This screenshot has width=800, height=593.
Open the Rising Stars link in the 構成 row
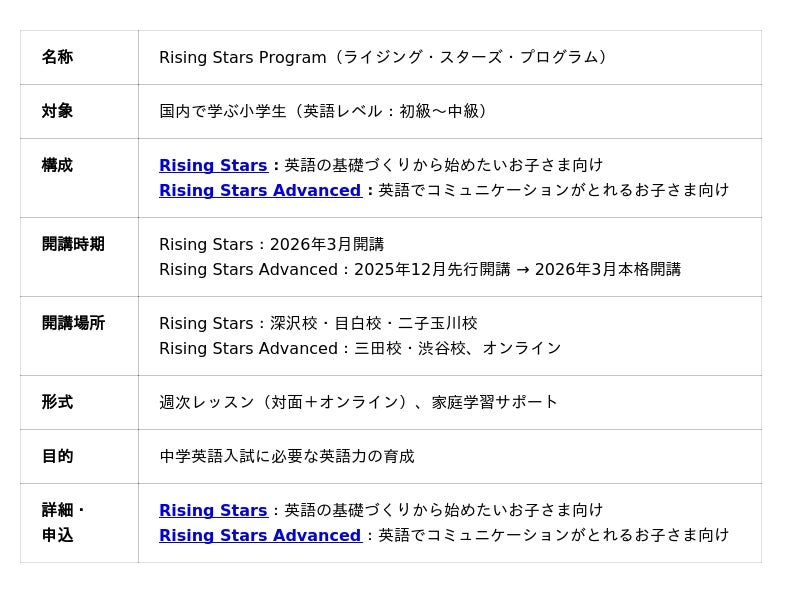pos(213,165)
